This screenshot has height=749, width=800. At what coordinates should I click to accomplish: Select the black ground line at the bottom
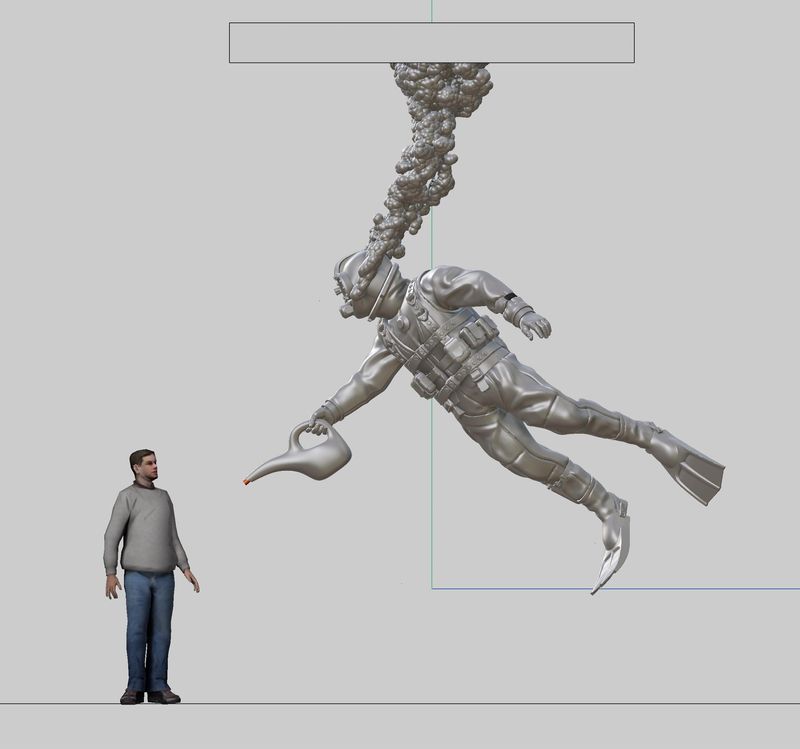tap(400, 704)
